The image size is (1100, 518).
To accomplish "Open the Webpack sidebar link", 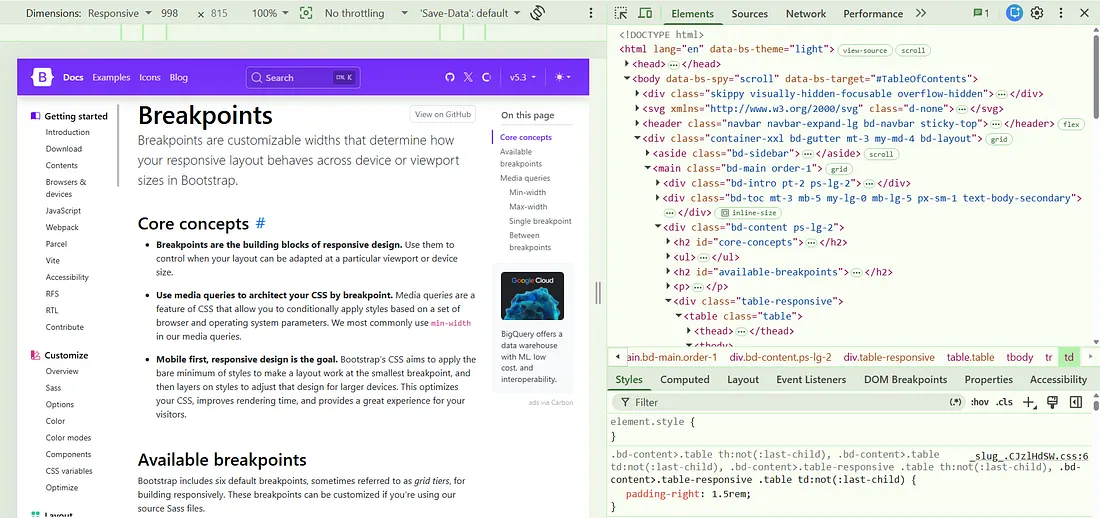I will coord(62,227).
